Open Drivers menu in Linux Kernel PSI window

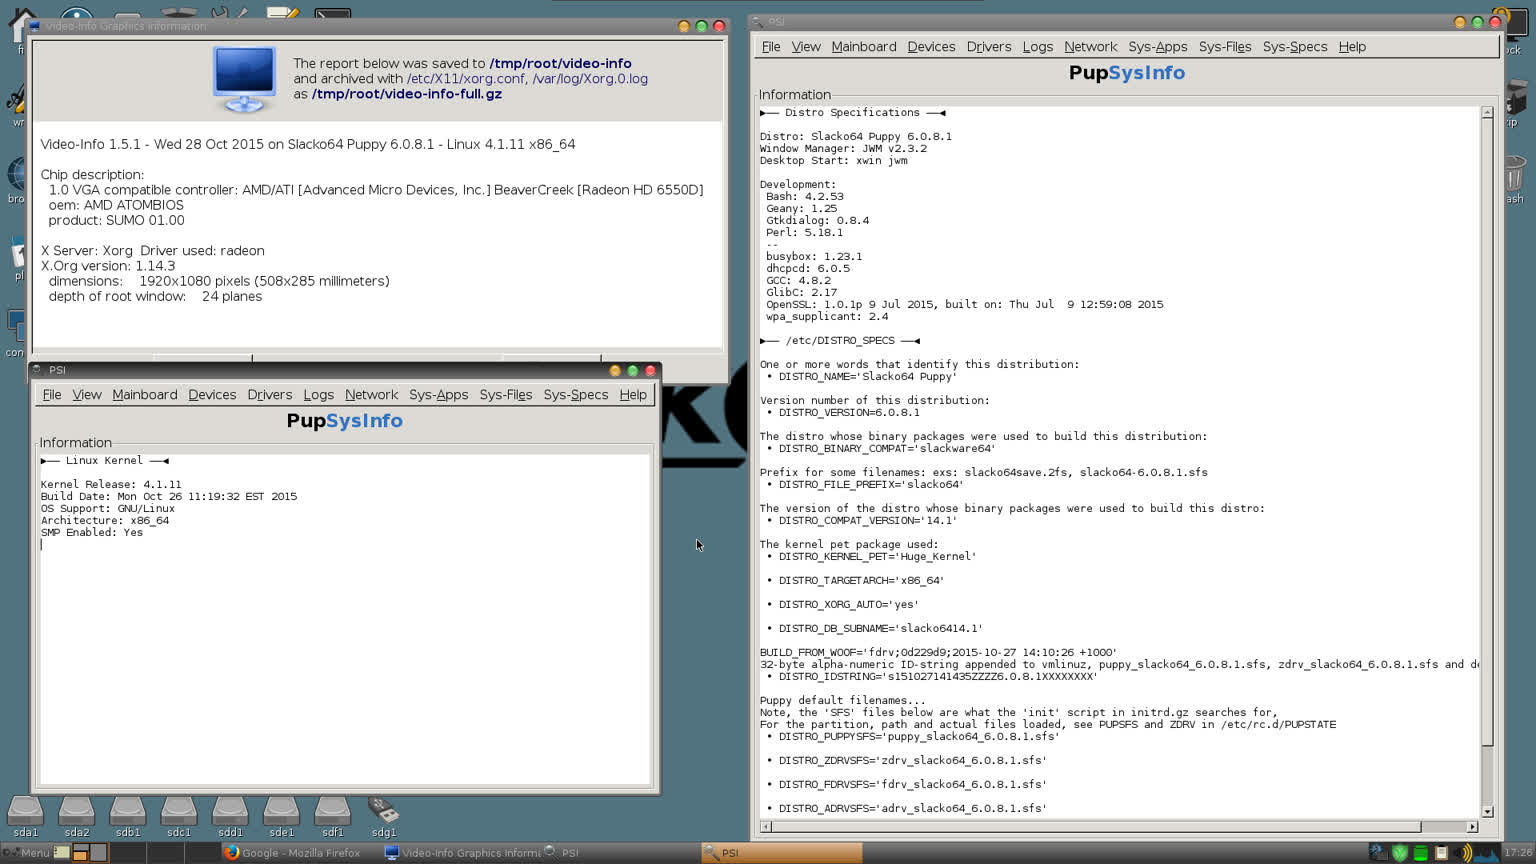[x=270, y=395]
